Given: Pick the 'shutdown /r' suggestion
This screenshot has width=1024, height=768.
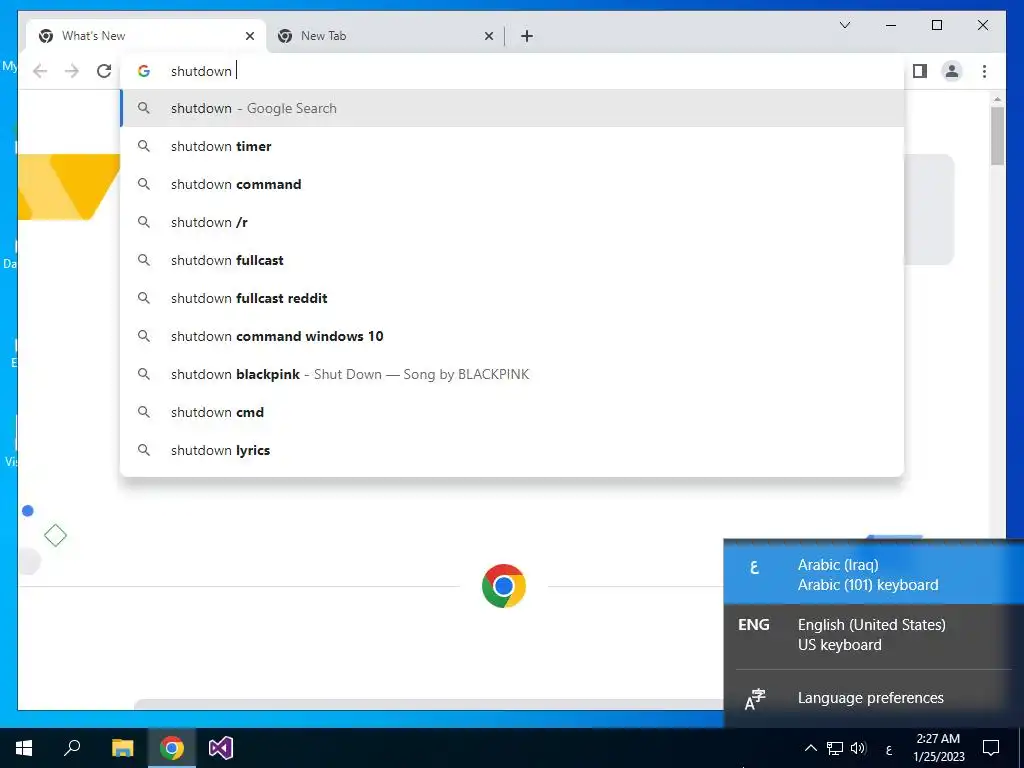Looking at the screenshot, I should [x=513, y=222].
